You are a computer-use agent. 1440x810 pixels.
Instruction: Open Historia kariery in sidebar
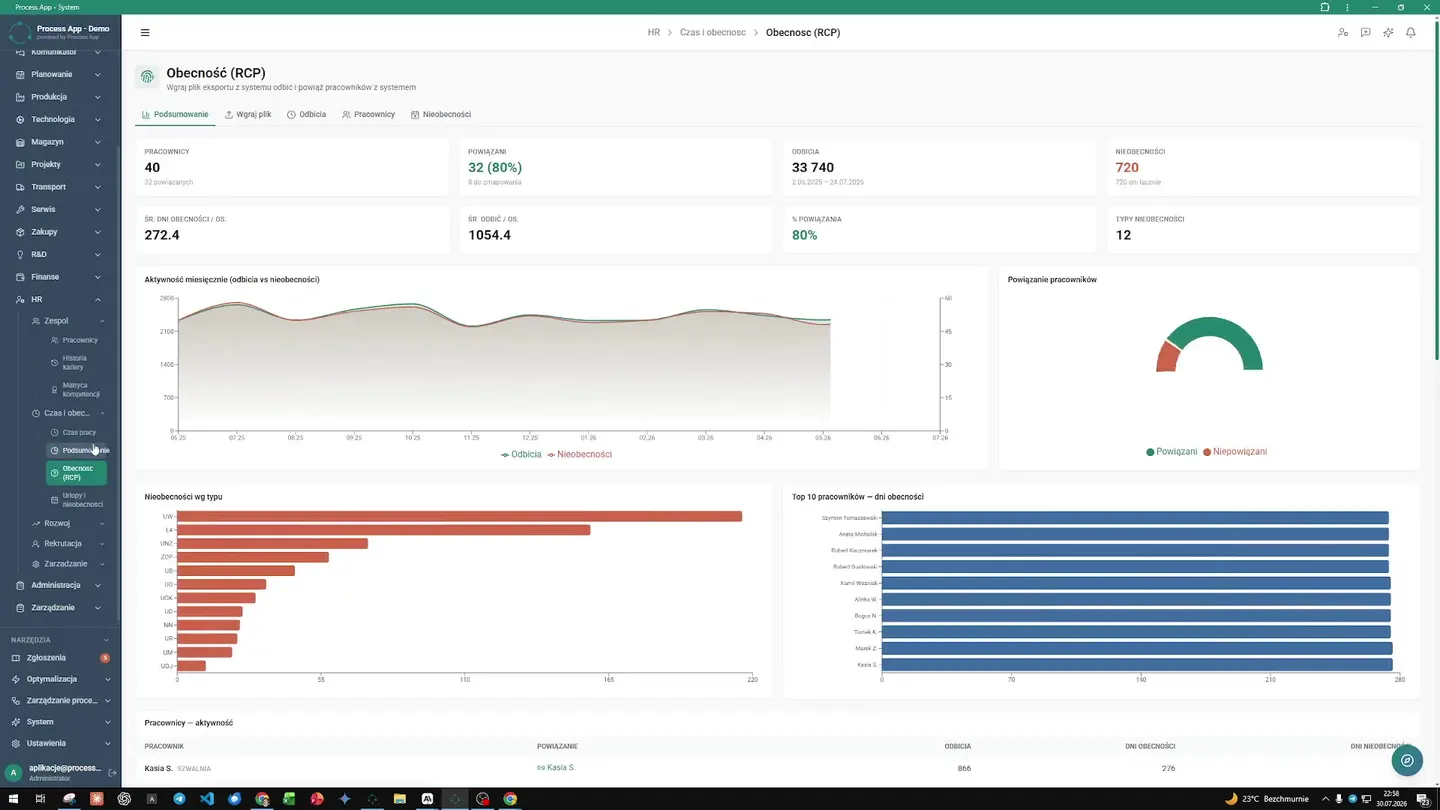(78, 362)
